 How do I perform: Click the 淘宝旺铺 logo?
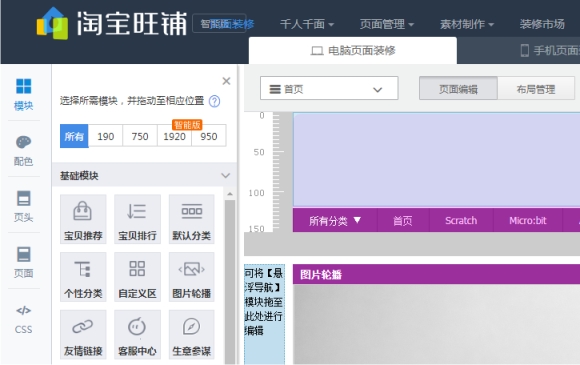pos(112,23)
